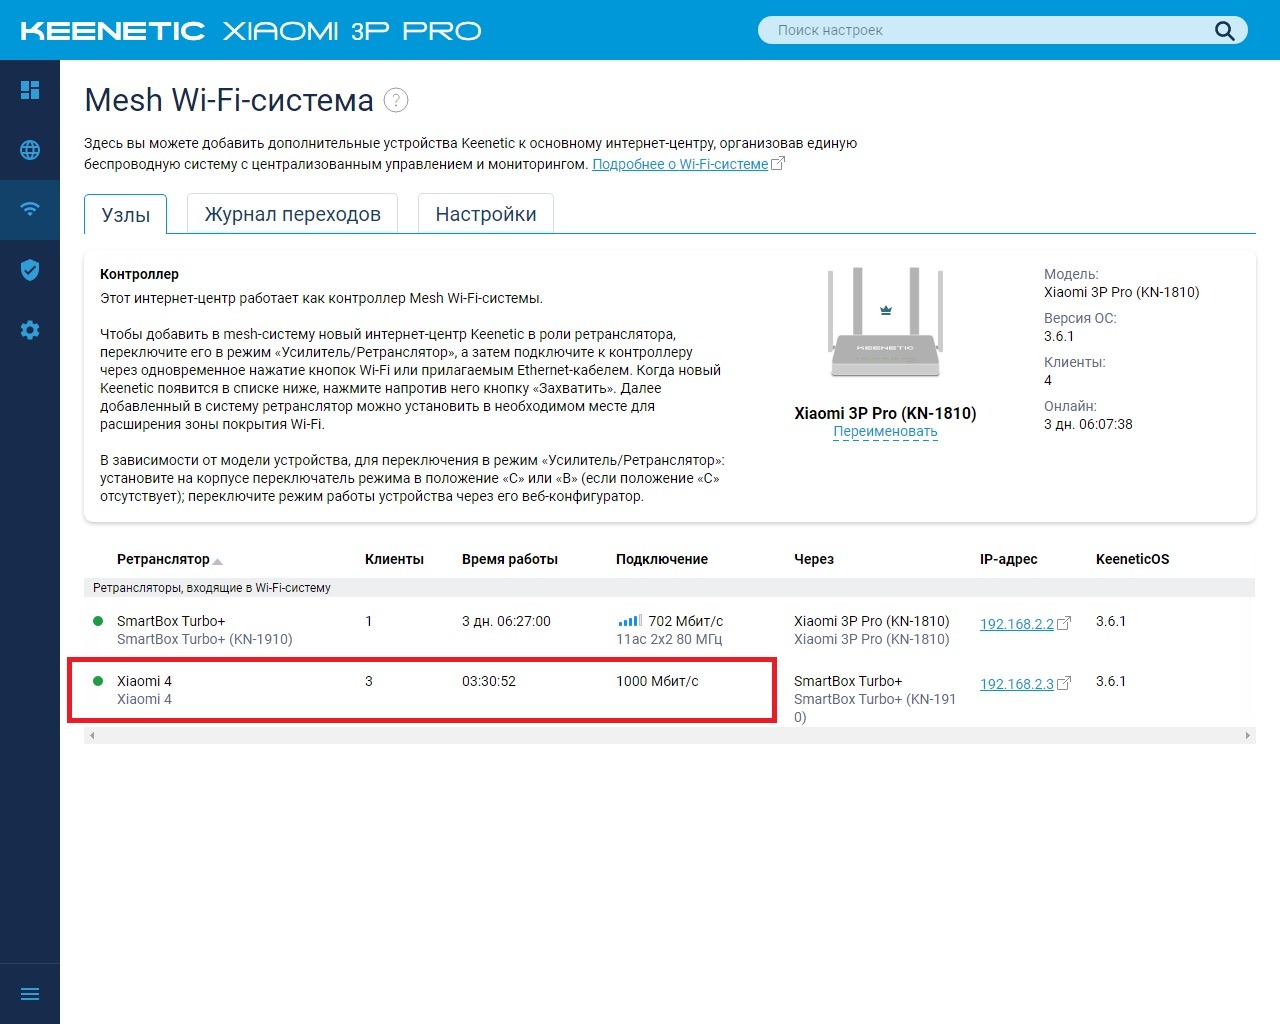Click the router image thumbnail
The width and height of the screenshot is (1280, 1024).
885,323
